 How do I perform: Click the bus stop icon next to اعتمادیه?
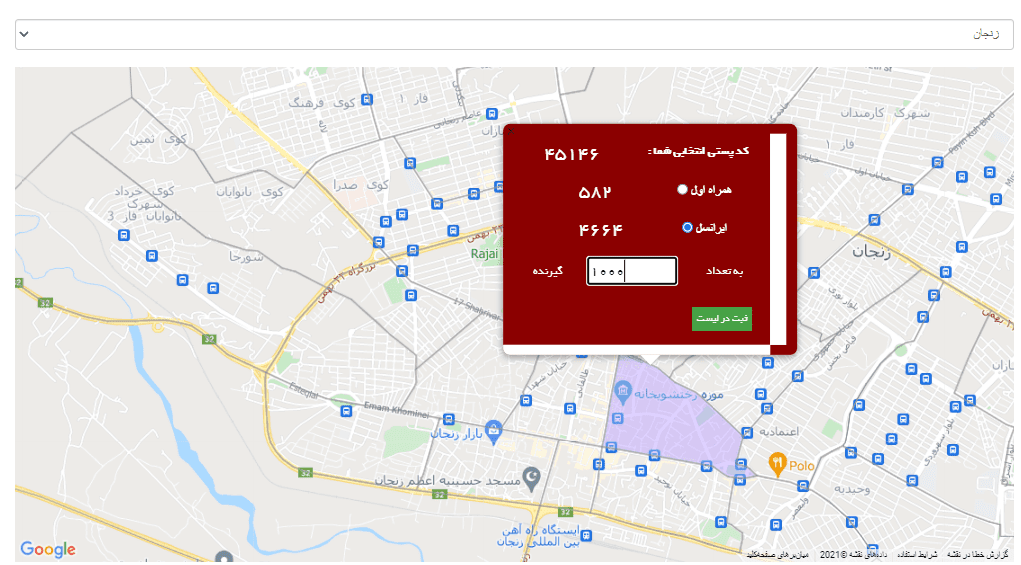tap(747, 432)
